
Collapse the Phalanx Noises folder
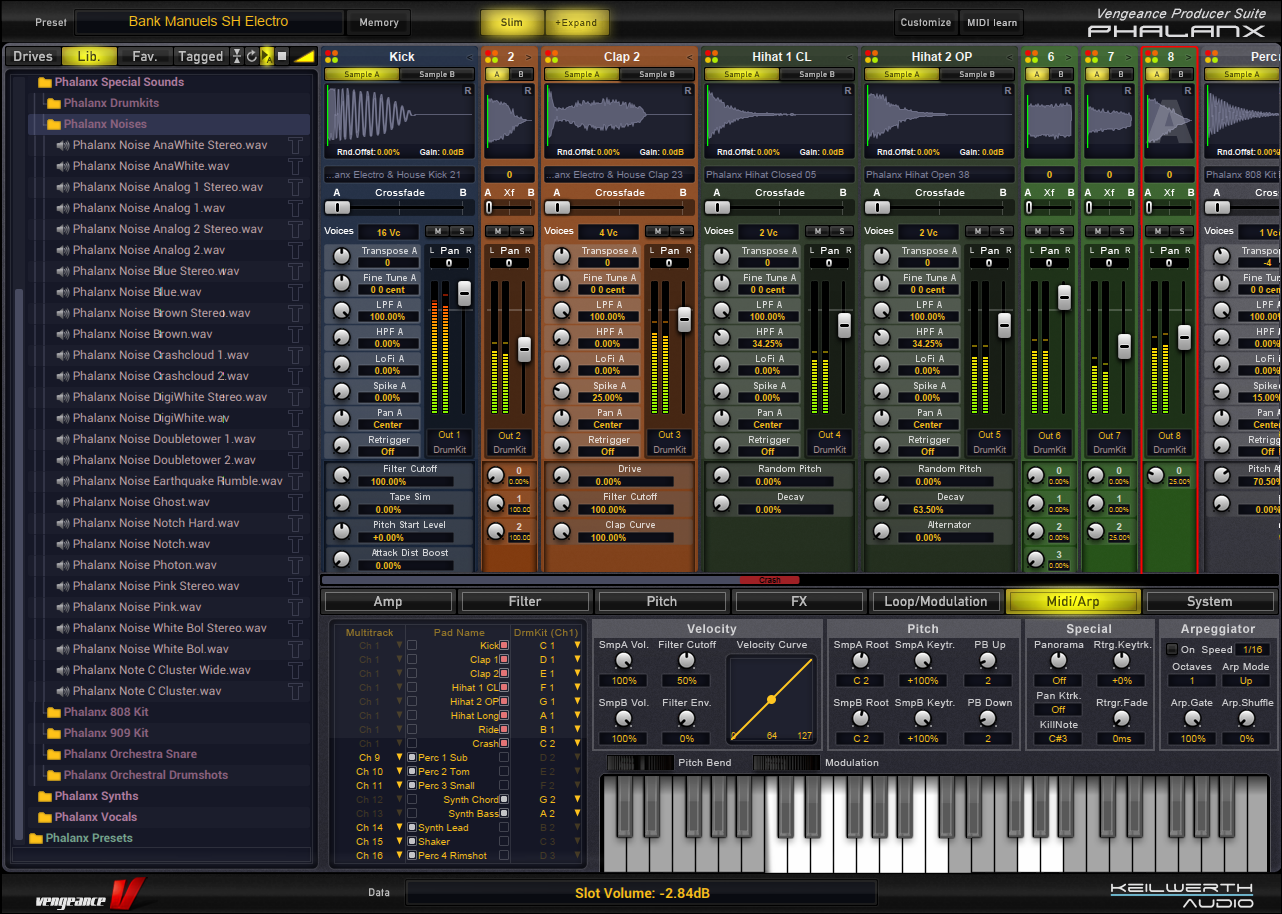tap(54, 124)
